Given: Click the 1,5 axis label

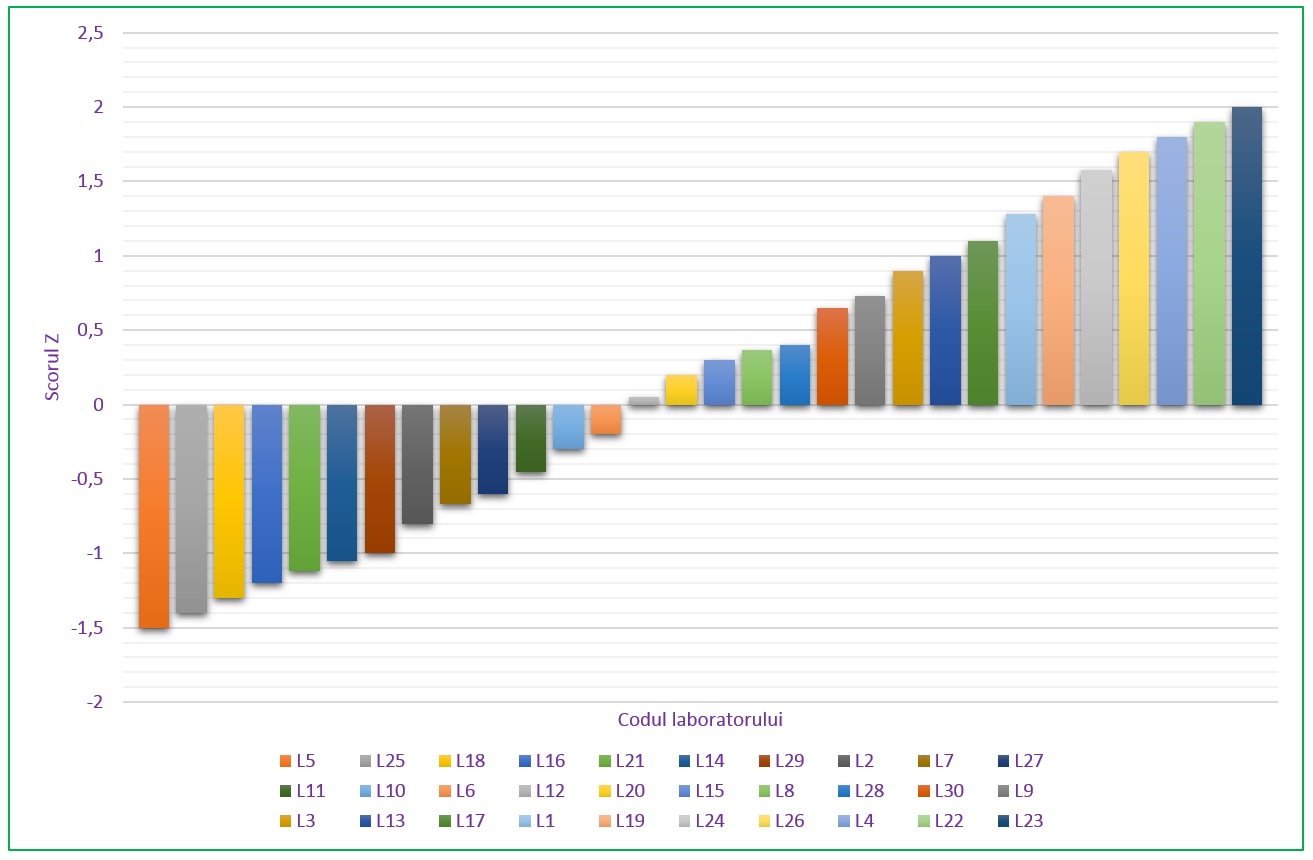Looking at the screenshot, I should click(x=90, y=182).
